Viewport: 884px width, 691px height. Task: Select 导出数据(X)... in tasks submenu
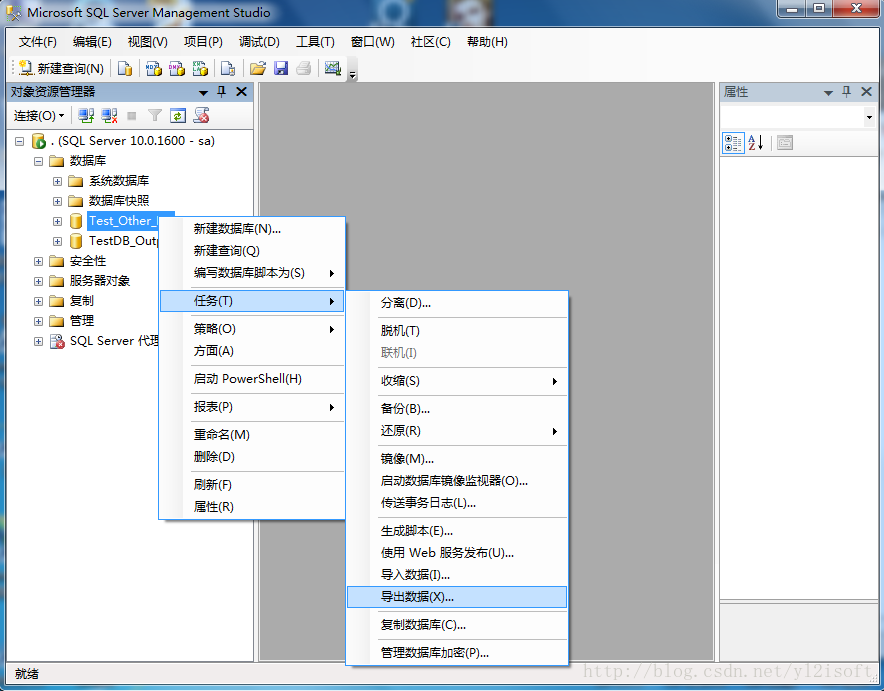pyautogui.click(x=457, y=597)
